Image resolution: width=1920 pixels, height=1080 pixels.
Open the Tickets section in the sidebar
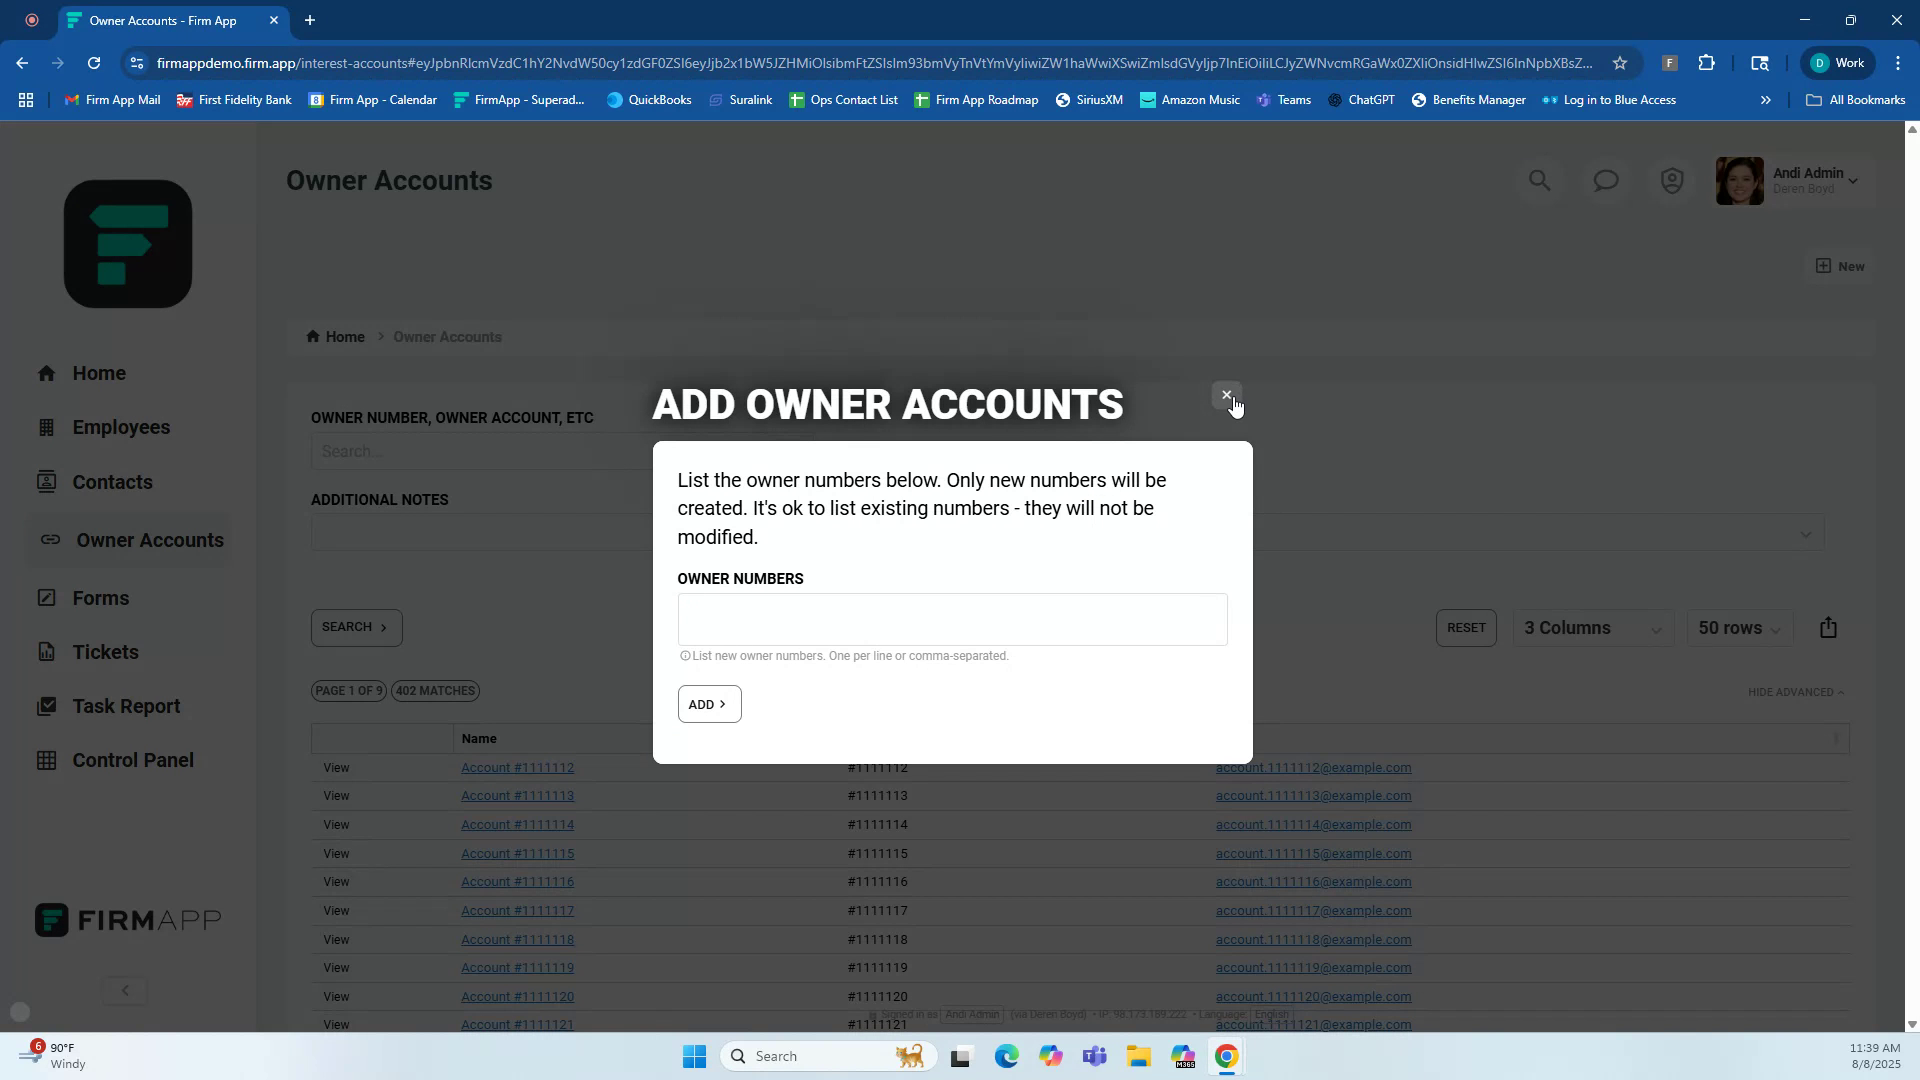[x=106, y=652]
